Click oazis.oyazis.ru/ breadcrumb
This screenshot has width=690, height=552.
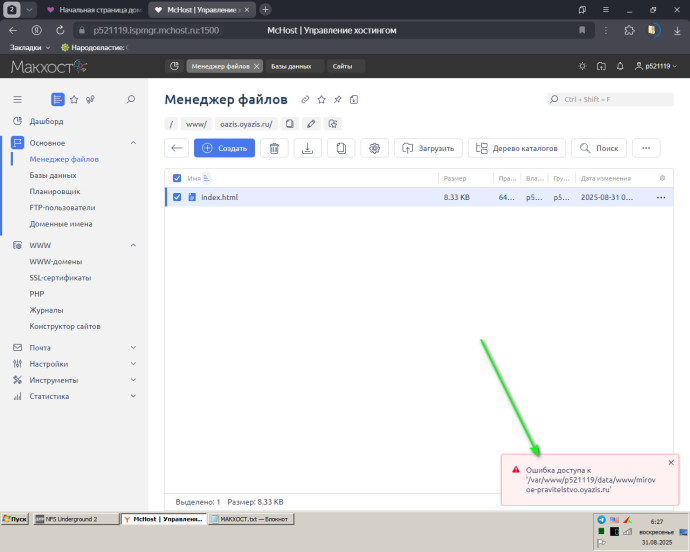[246, 124]
